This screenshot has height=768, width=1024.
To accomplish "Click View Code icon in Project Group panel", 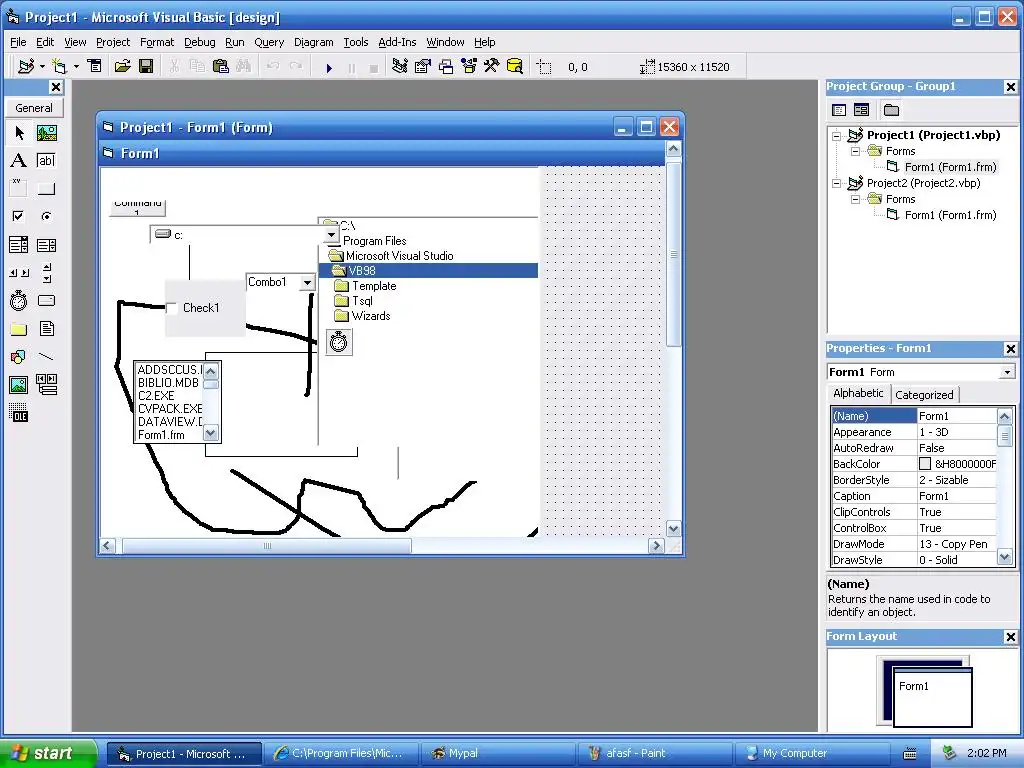I will pyautogui.click(x=839, y=110).
